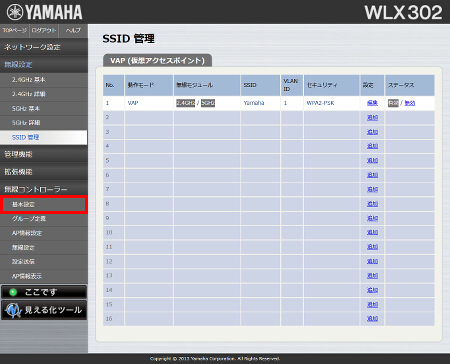Viewport: 450px width, 364px height.
Task: Click 無効 status link in row 1
Action: [x=410, y=103]
